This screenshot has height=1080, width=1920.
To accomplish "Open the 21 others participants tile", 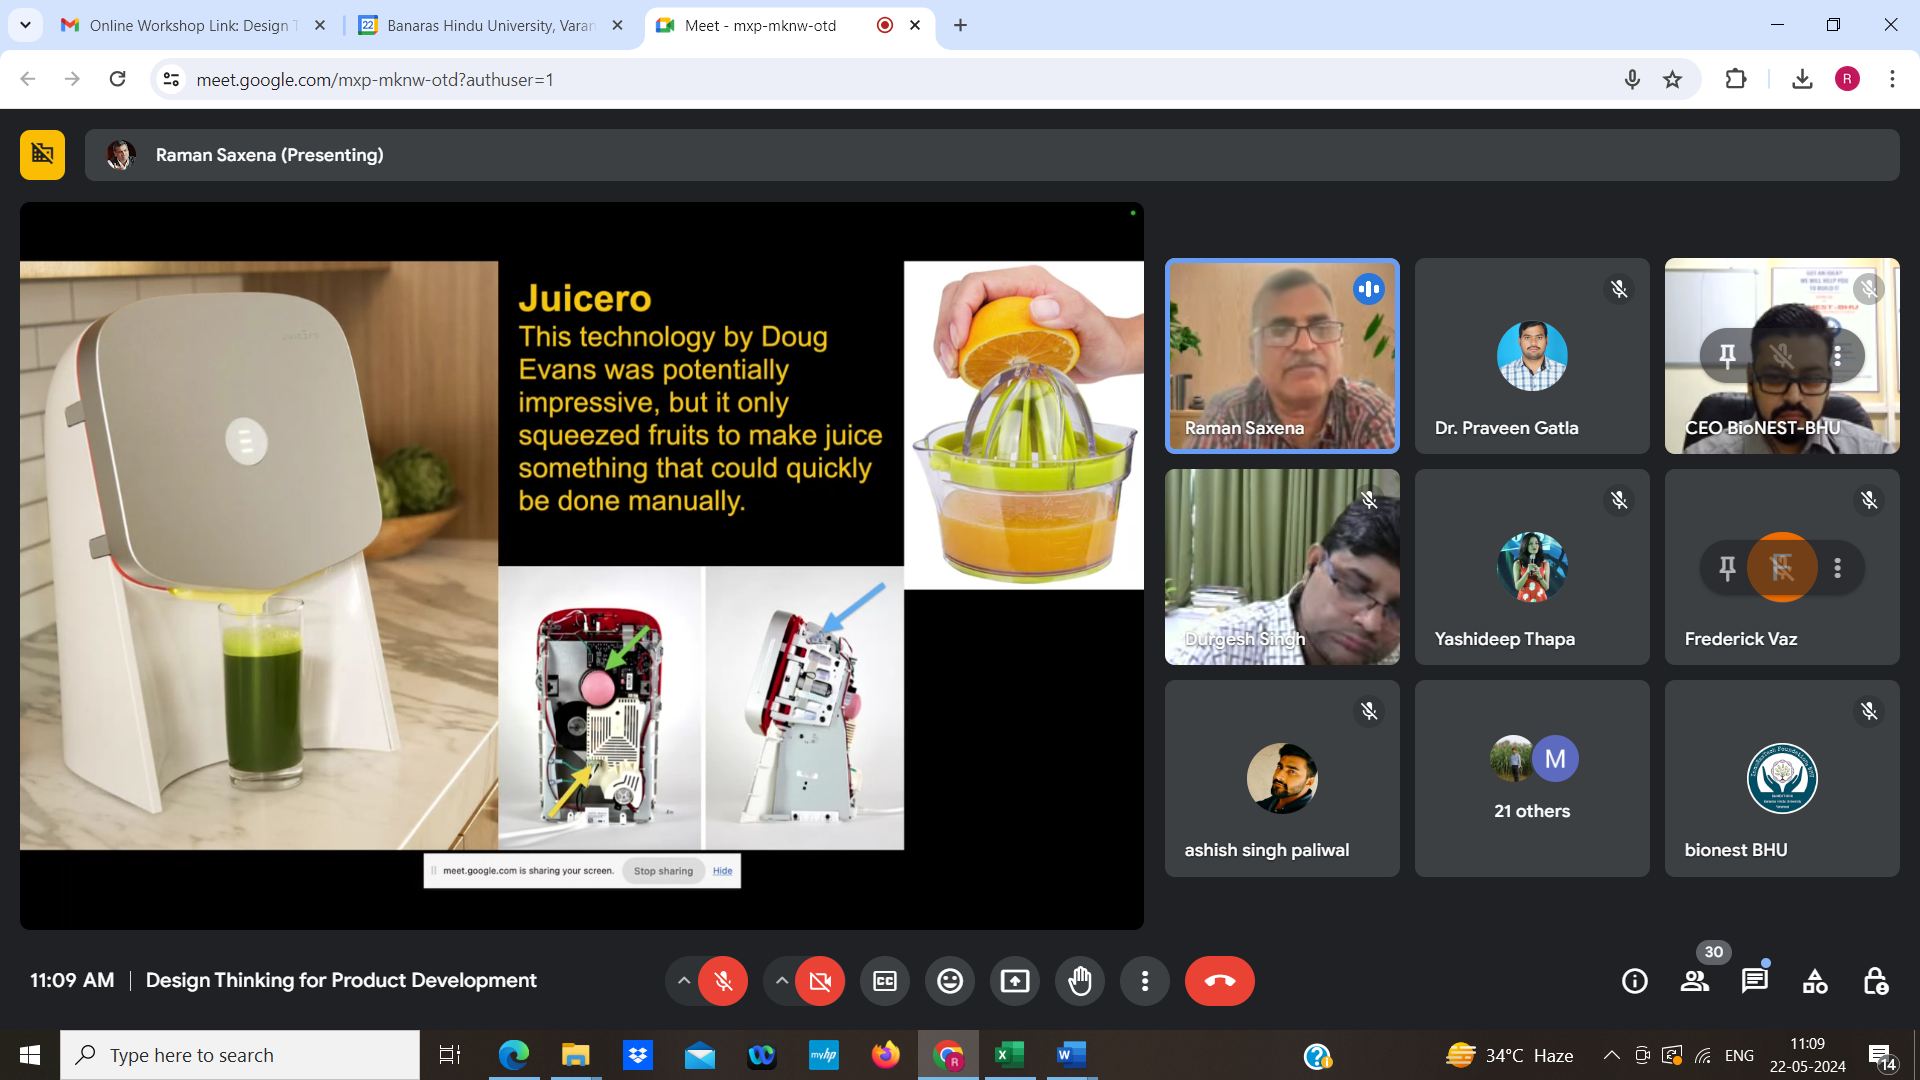I will tap(1532, 778).
